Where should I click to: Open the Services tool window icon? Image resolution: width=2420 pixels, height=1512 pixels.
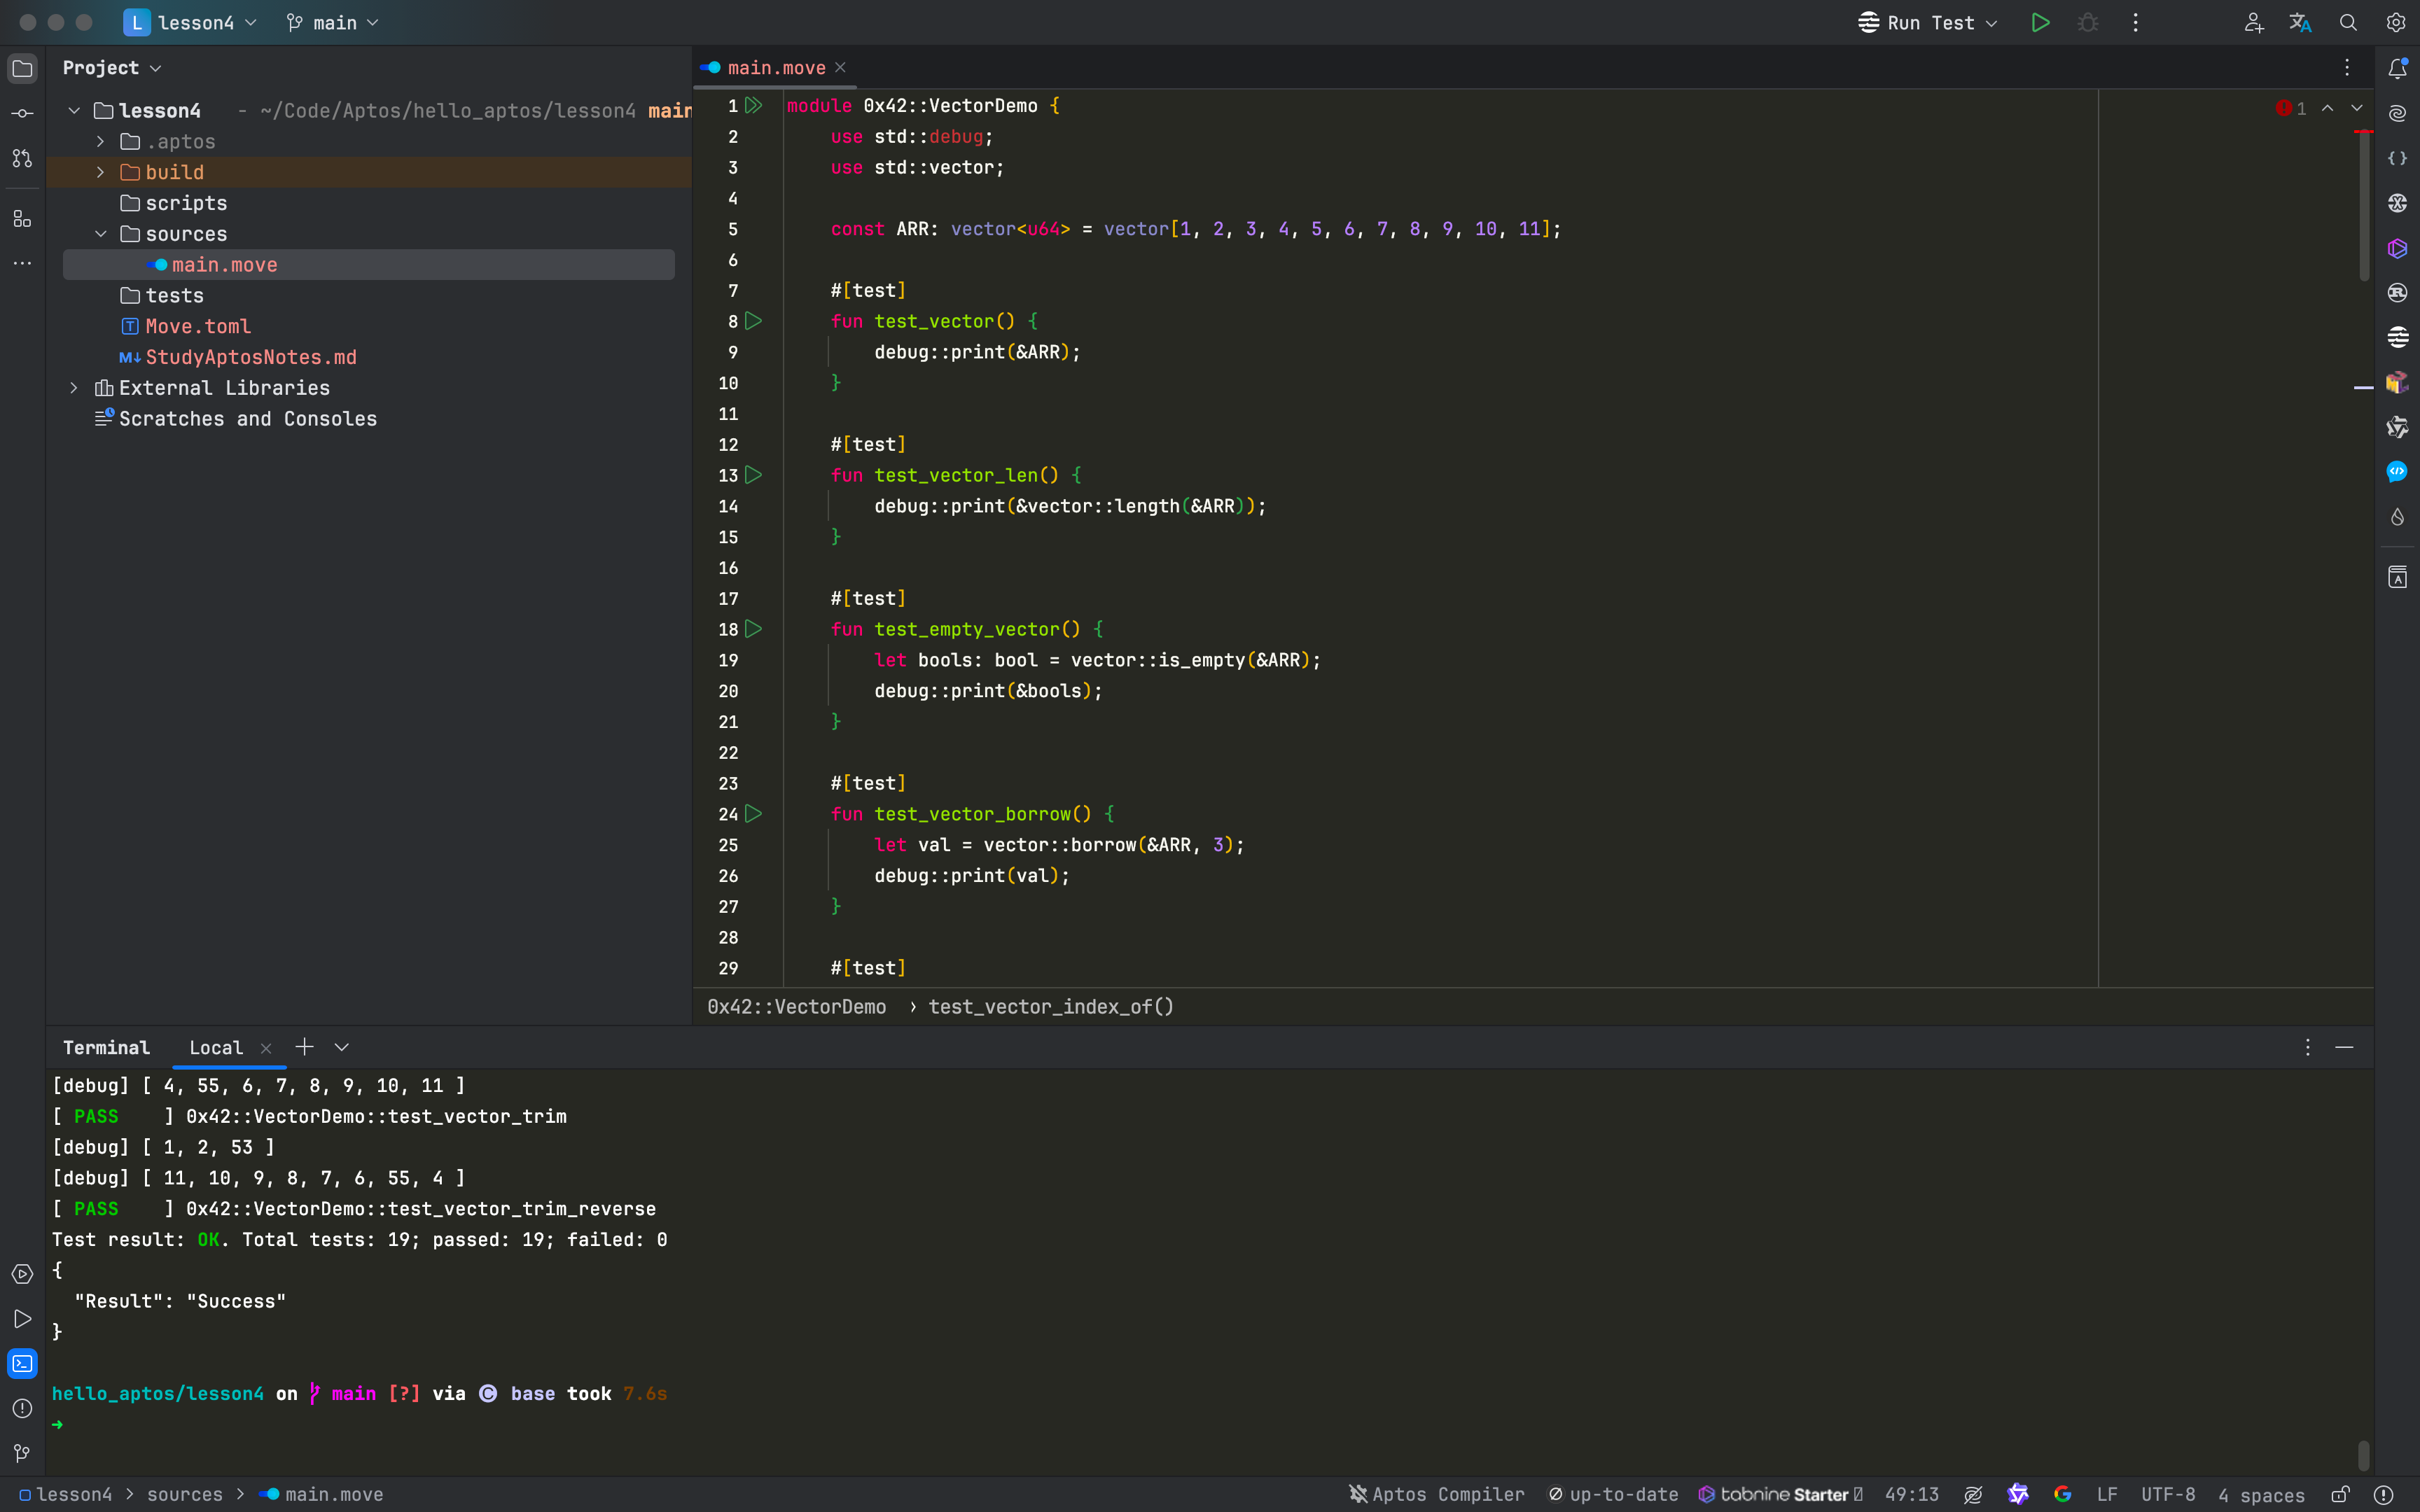point(22,1274)
